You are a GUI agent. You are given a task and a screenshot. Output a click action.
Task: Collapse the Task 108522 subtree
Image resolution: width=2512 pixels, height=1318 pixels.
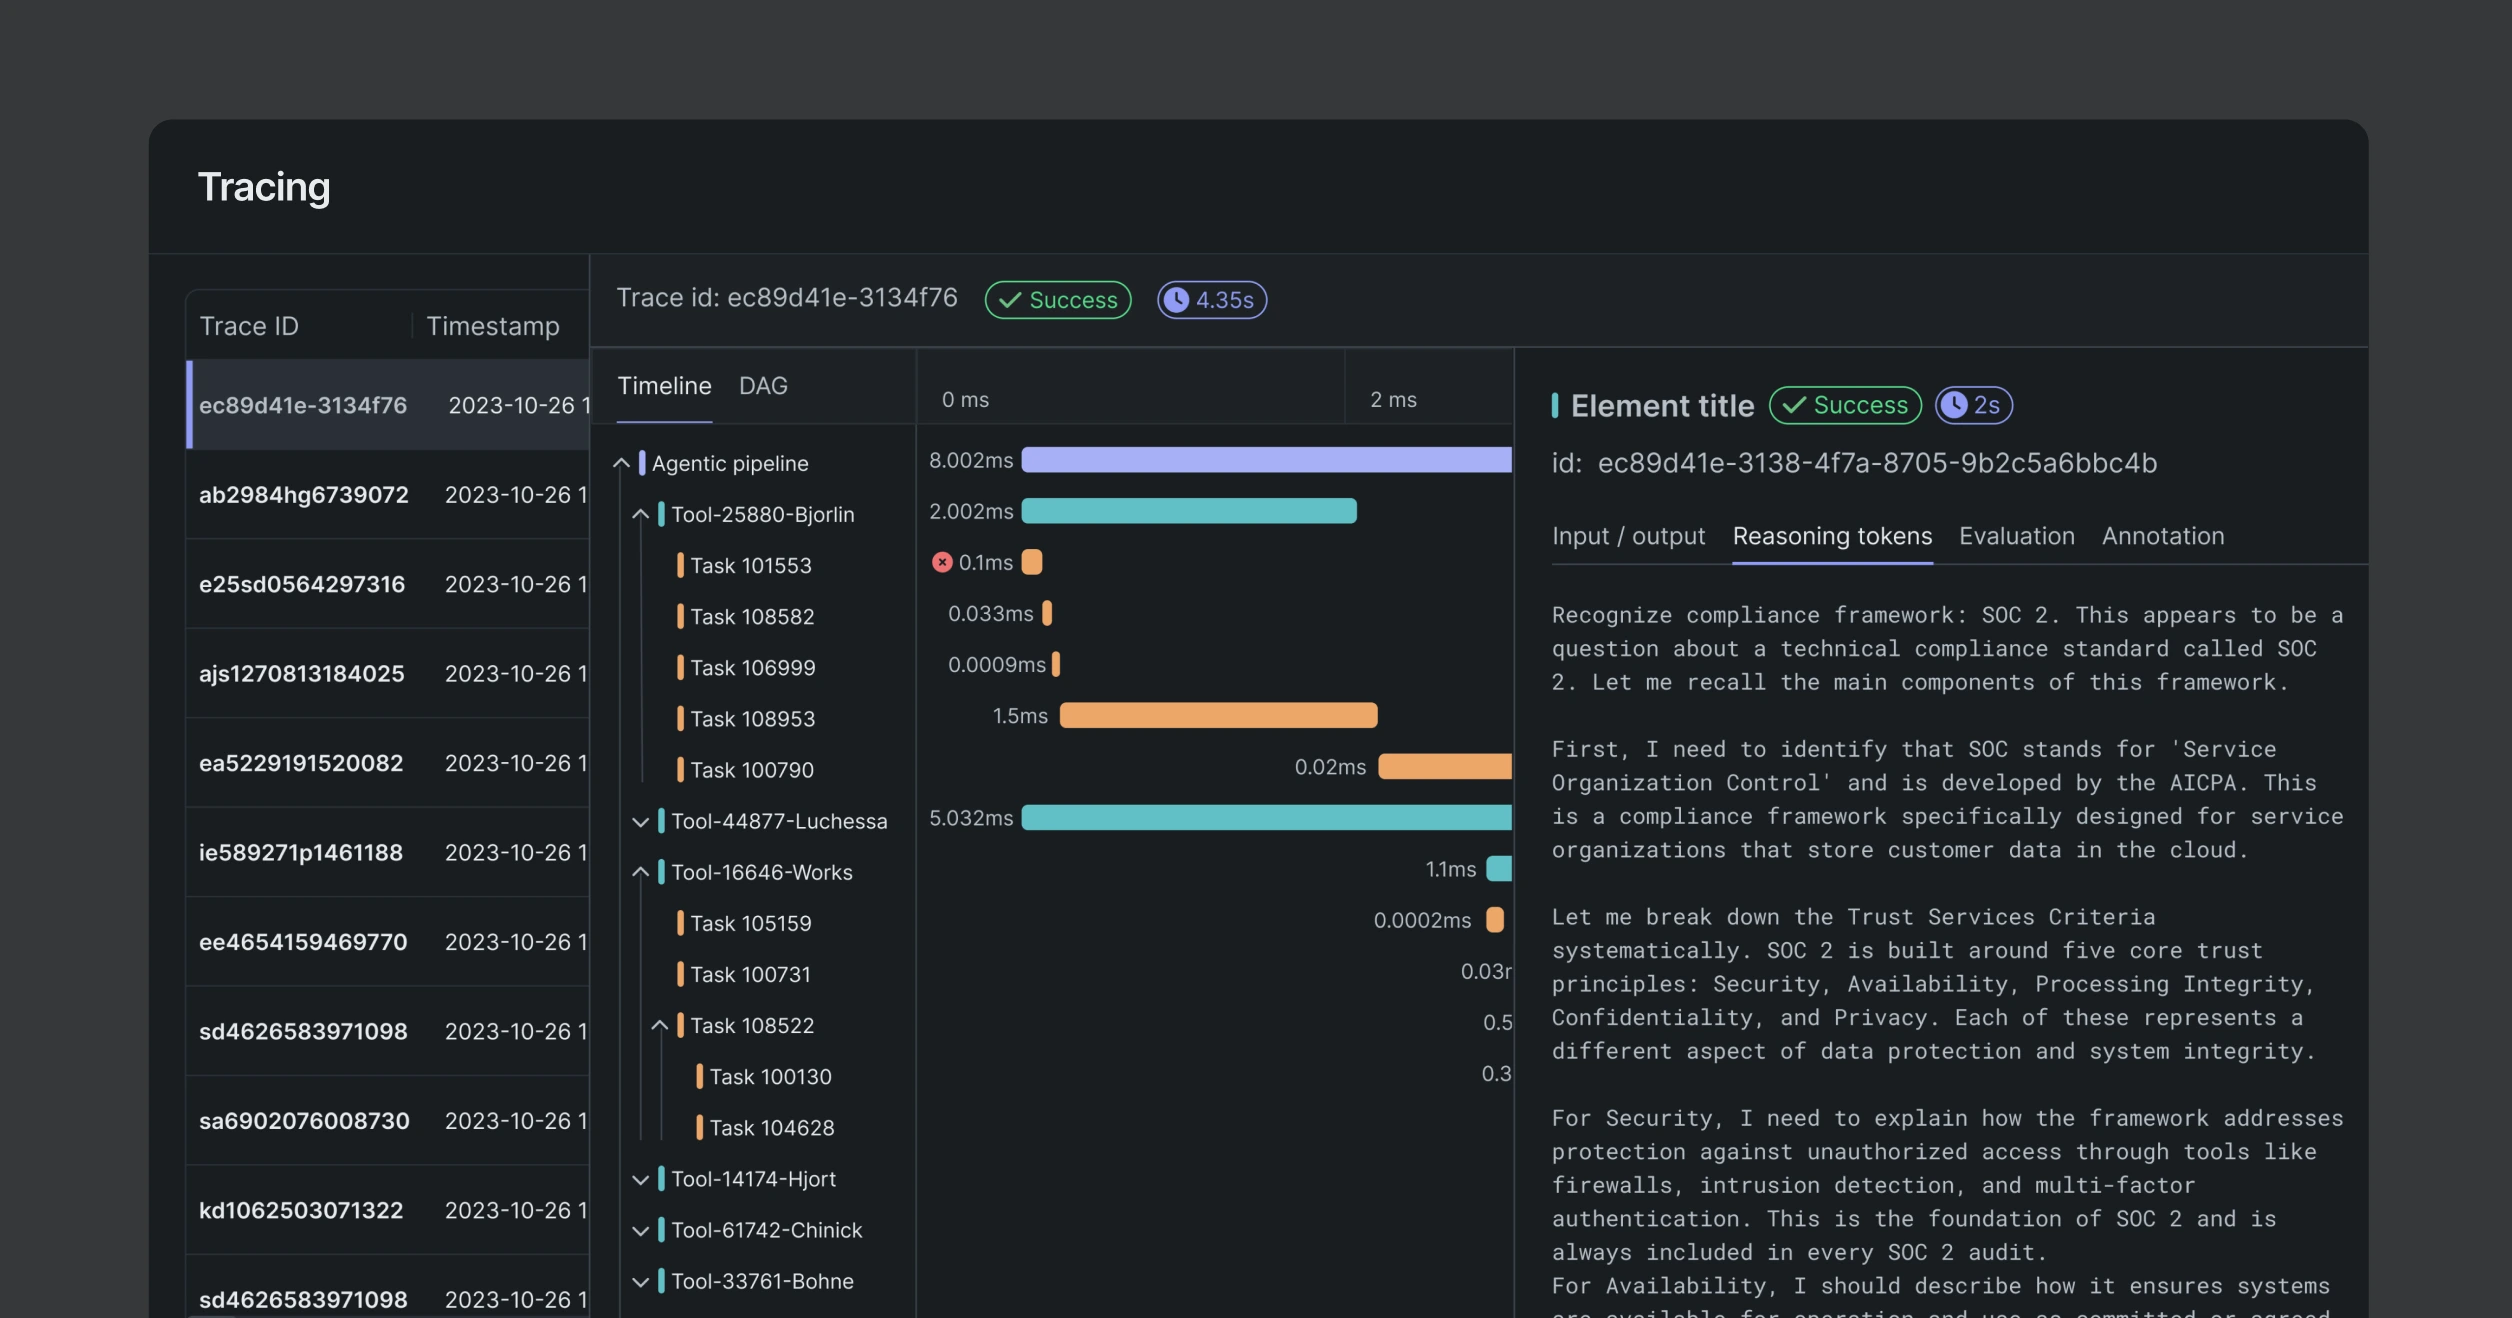coord(660,1026)
